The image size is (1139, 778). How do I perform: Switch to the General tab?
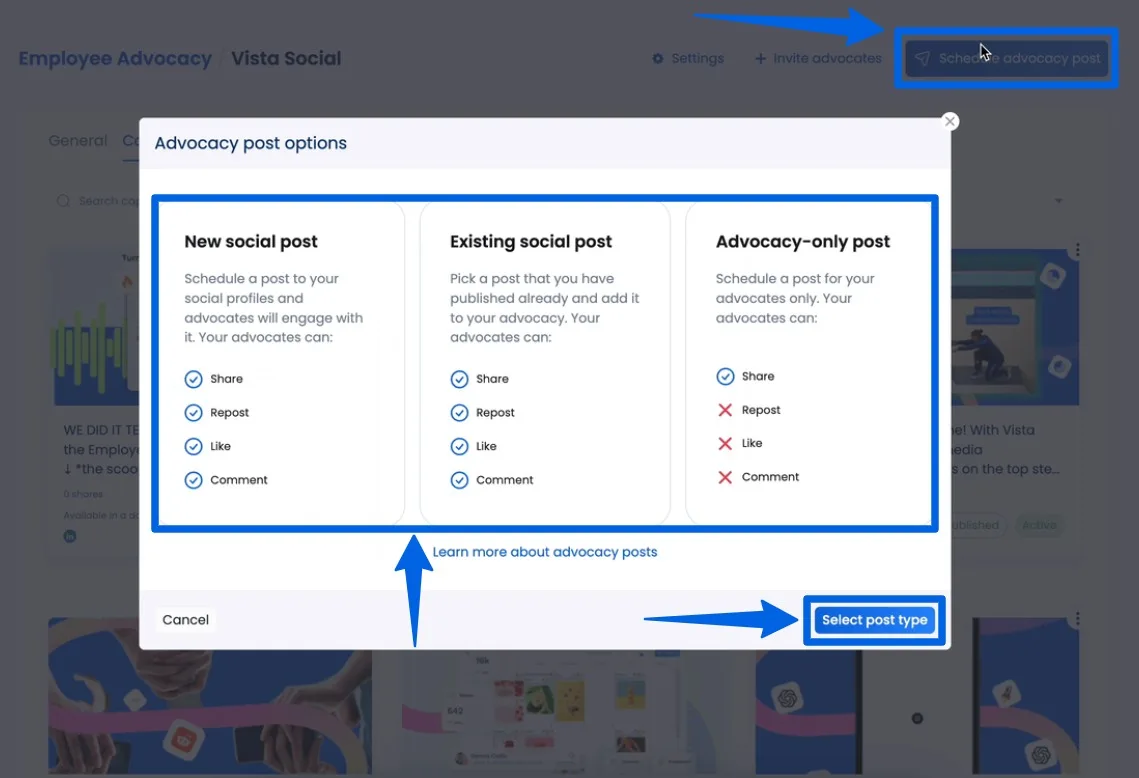pos(77,140)
